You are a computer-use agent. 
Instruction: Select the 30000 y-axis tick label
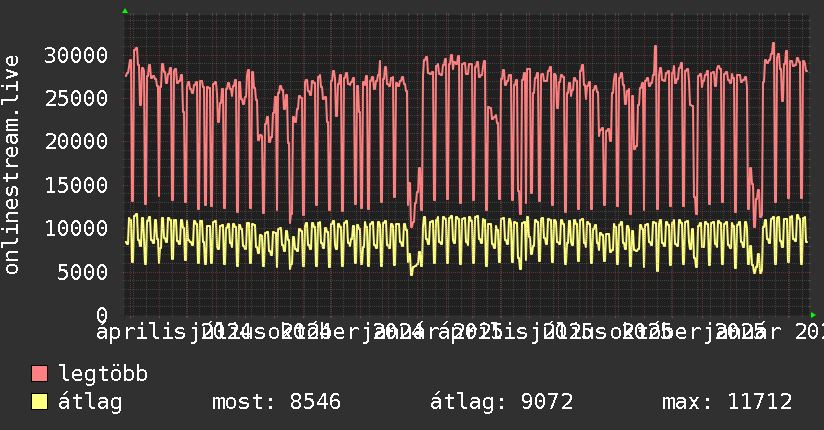tap(79, 55)
